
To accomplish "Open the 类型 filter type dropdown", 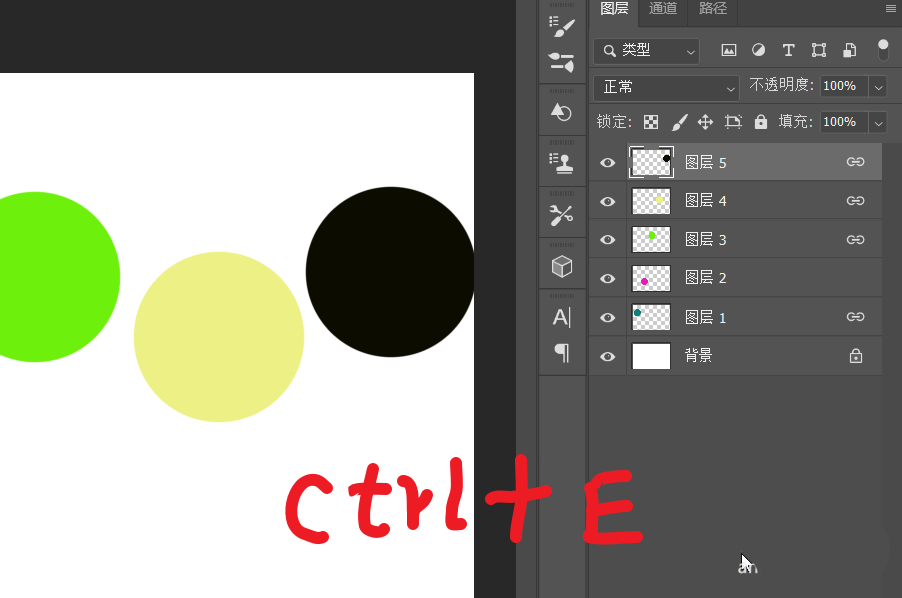I will [646, 50].
